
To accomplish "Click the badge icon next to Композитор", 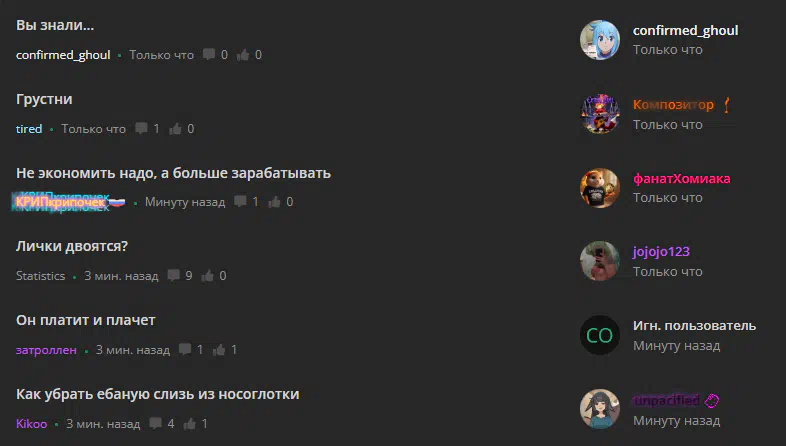I will pos(726,105).
